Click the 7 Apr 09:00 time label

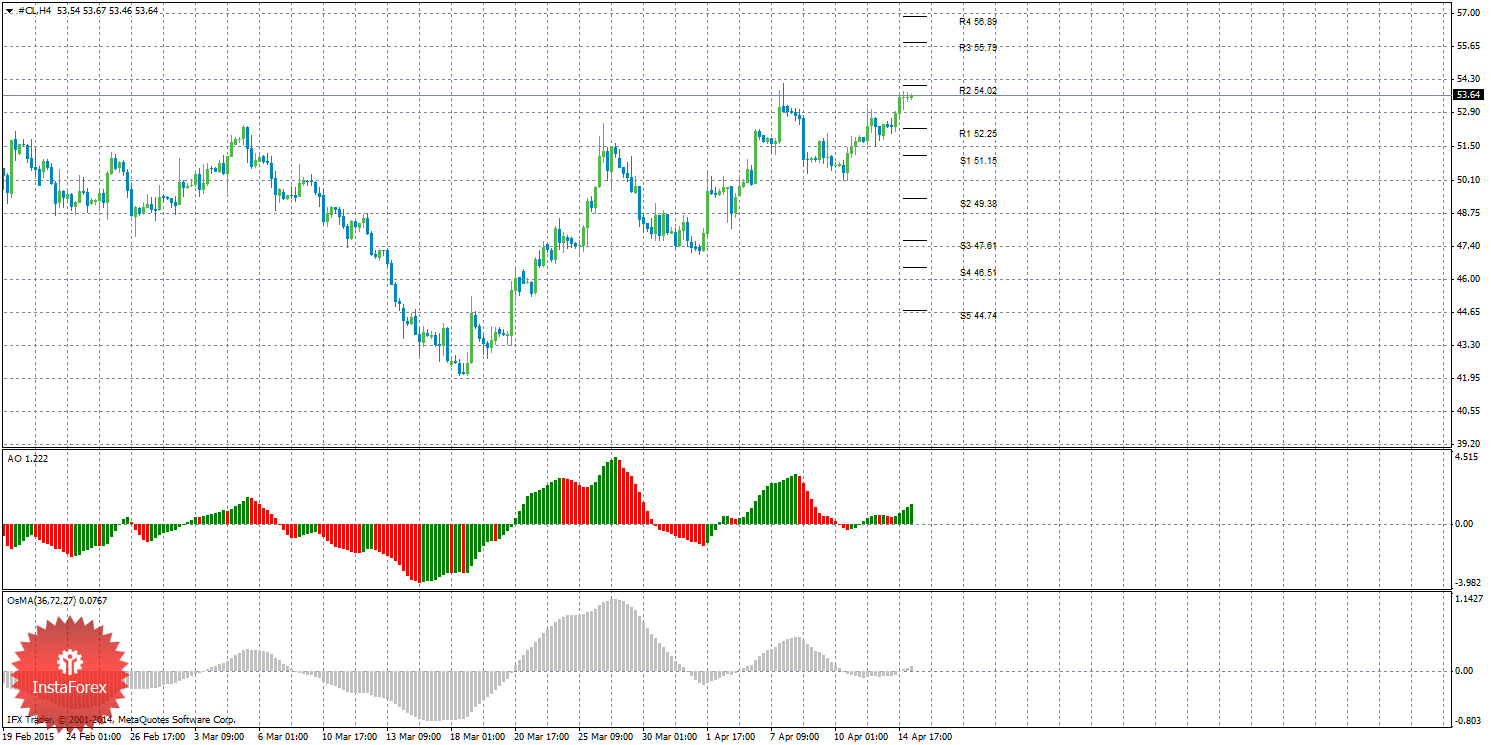[796, 737]
